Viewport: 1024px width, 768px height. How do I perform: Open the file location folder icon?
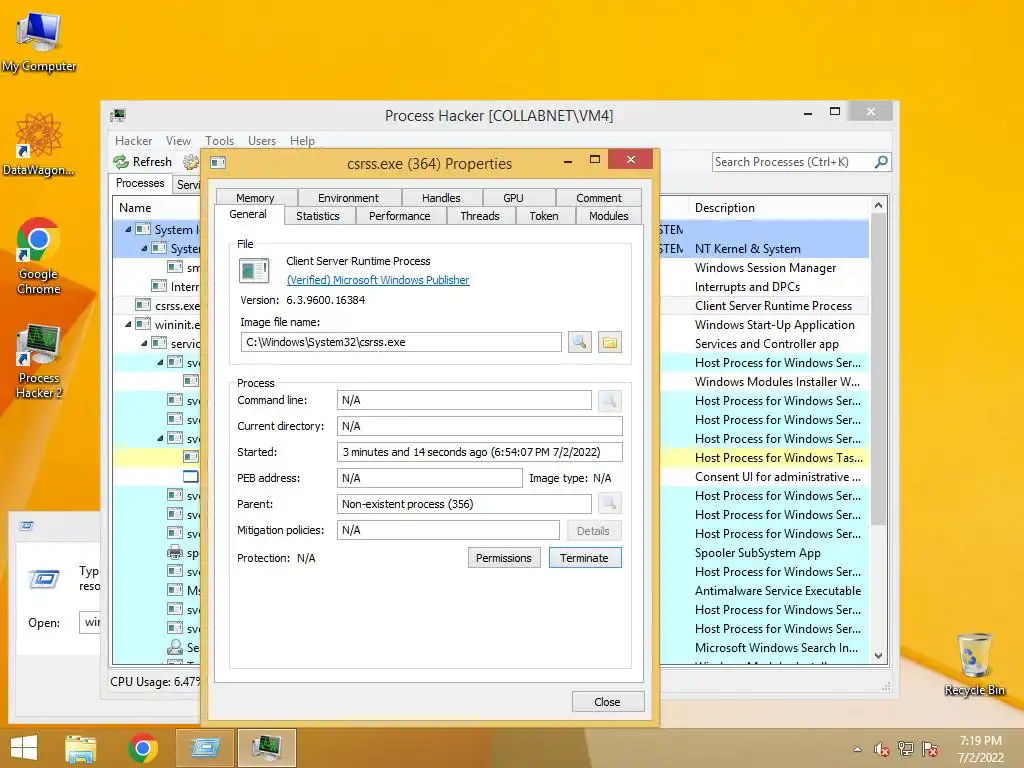click(x=609, y=342)
